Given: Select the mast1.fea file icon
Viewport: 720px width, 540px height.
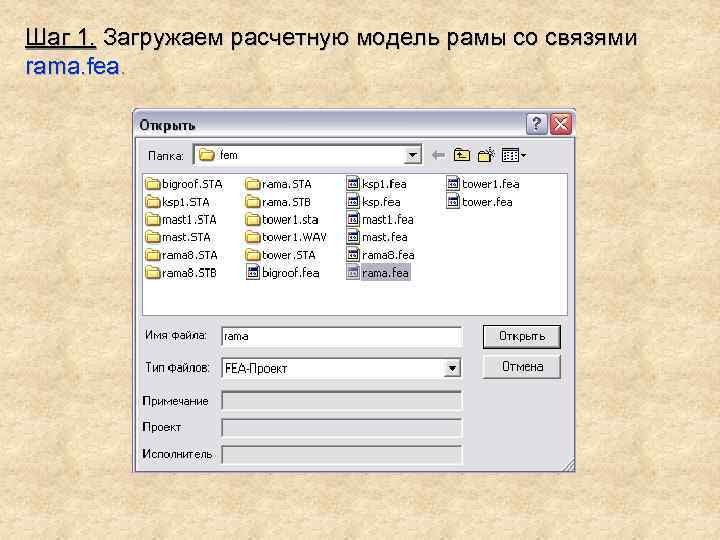Looking at the screenshot, I should click(x=353, y=219).
